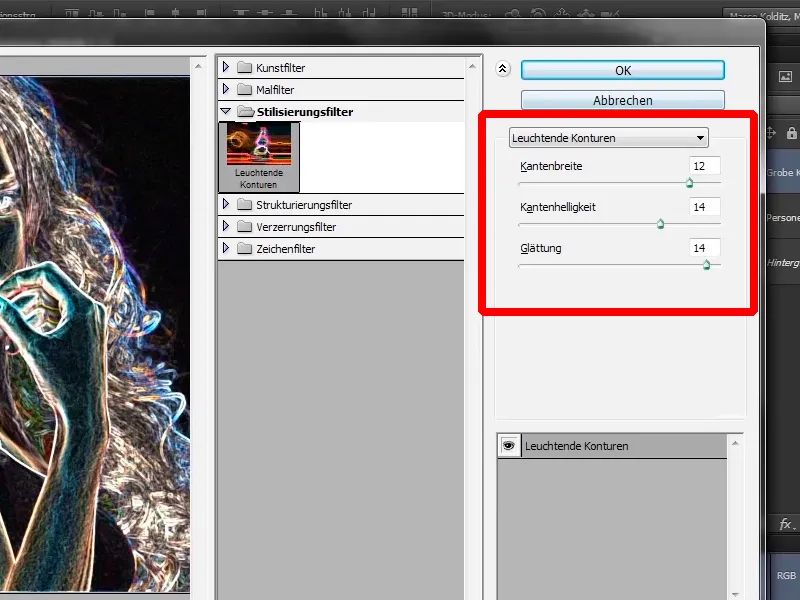Collapse the Stilisierungsfilter folder
Viewport: 800px width, 600px height.
(226, 111)
